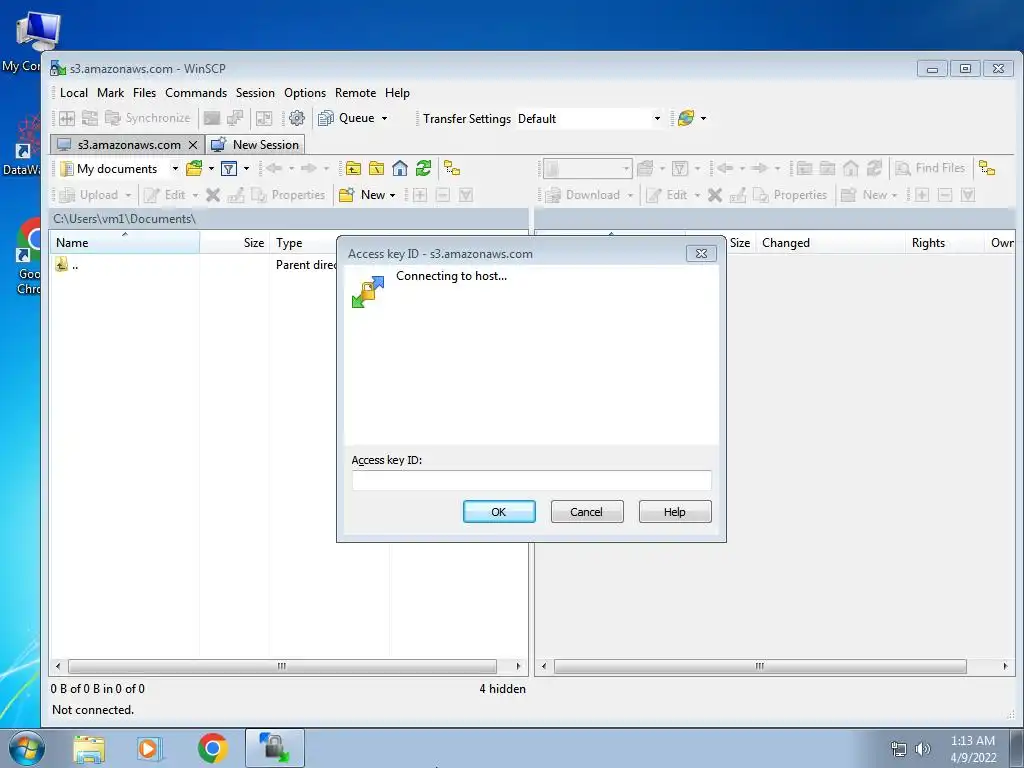Click the local Delete X icon
This screenshot has width=1024, height=768.
click(213, 195)
